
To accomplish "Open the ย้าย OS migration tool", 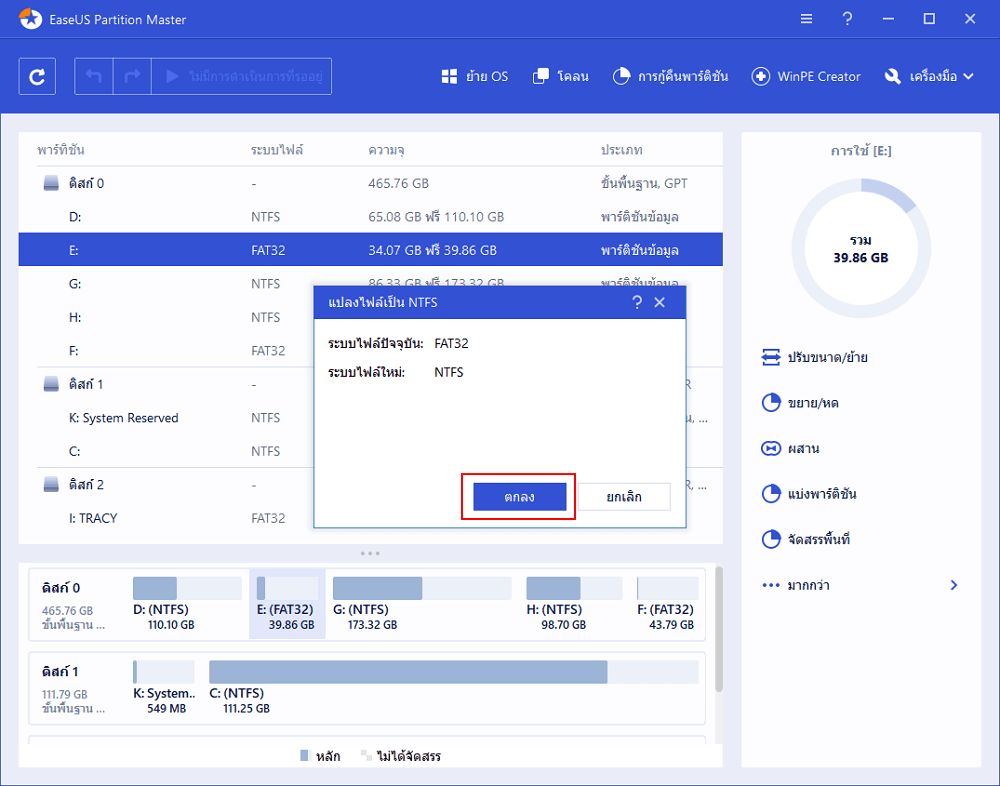I will pos(474,77).
